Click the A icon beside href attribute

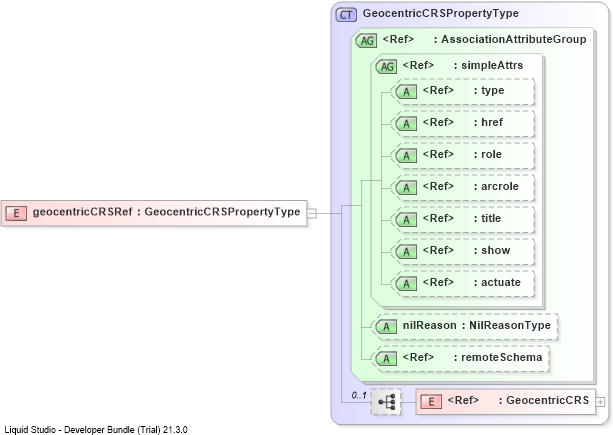(406, 124)
